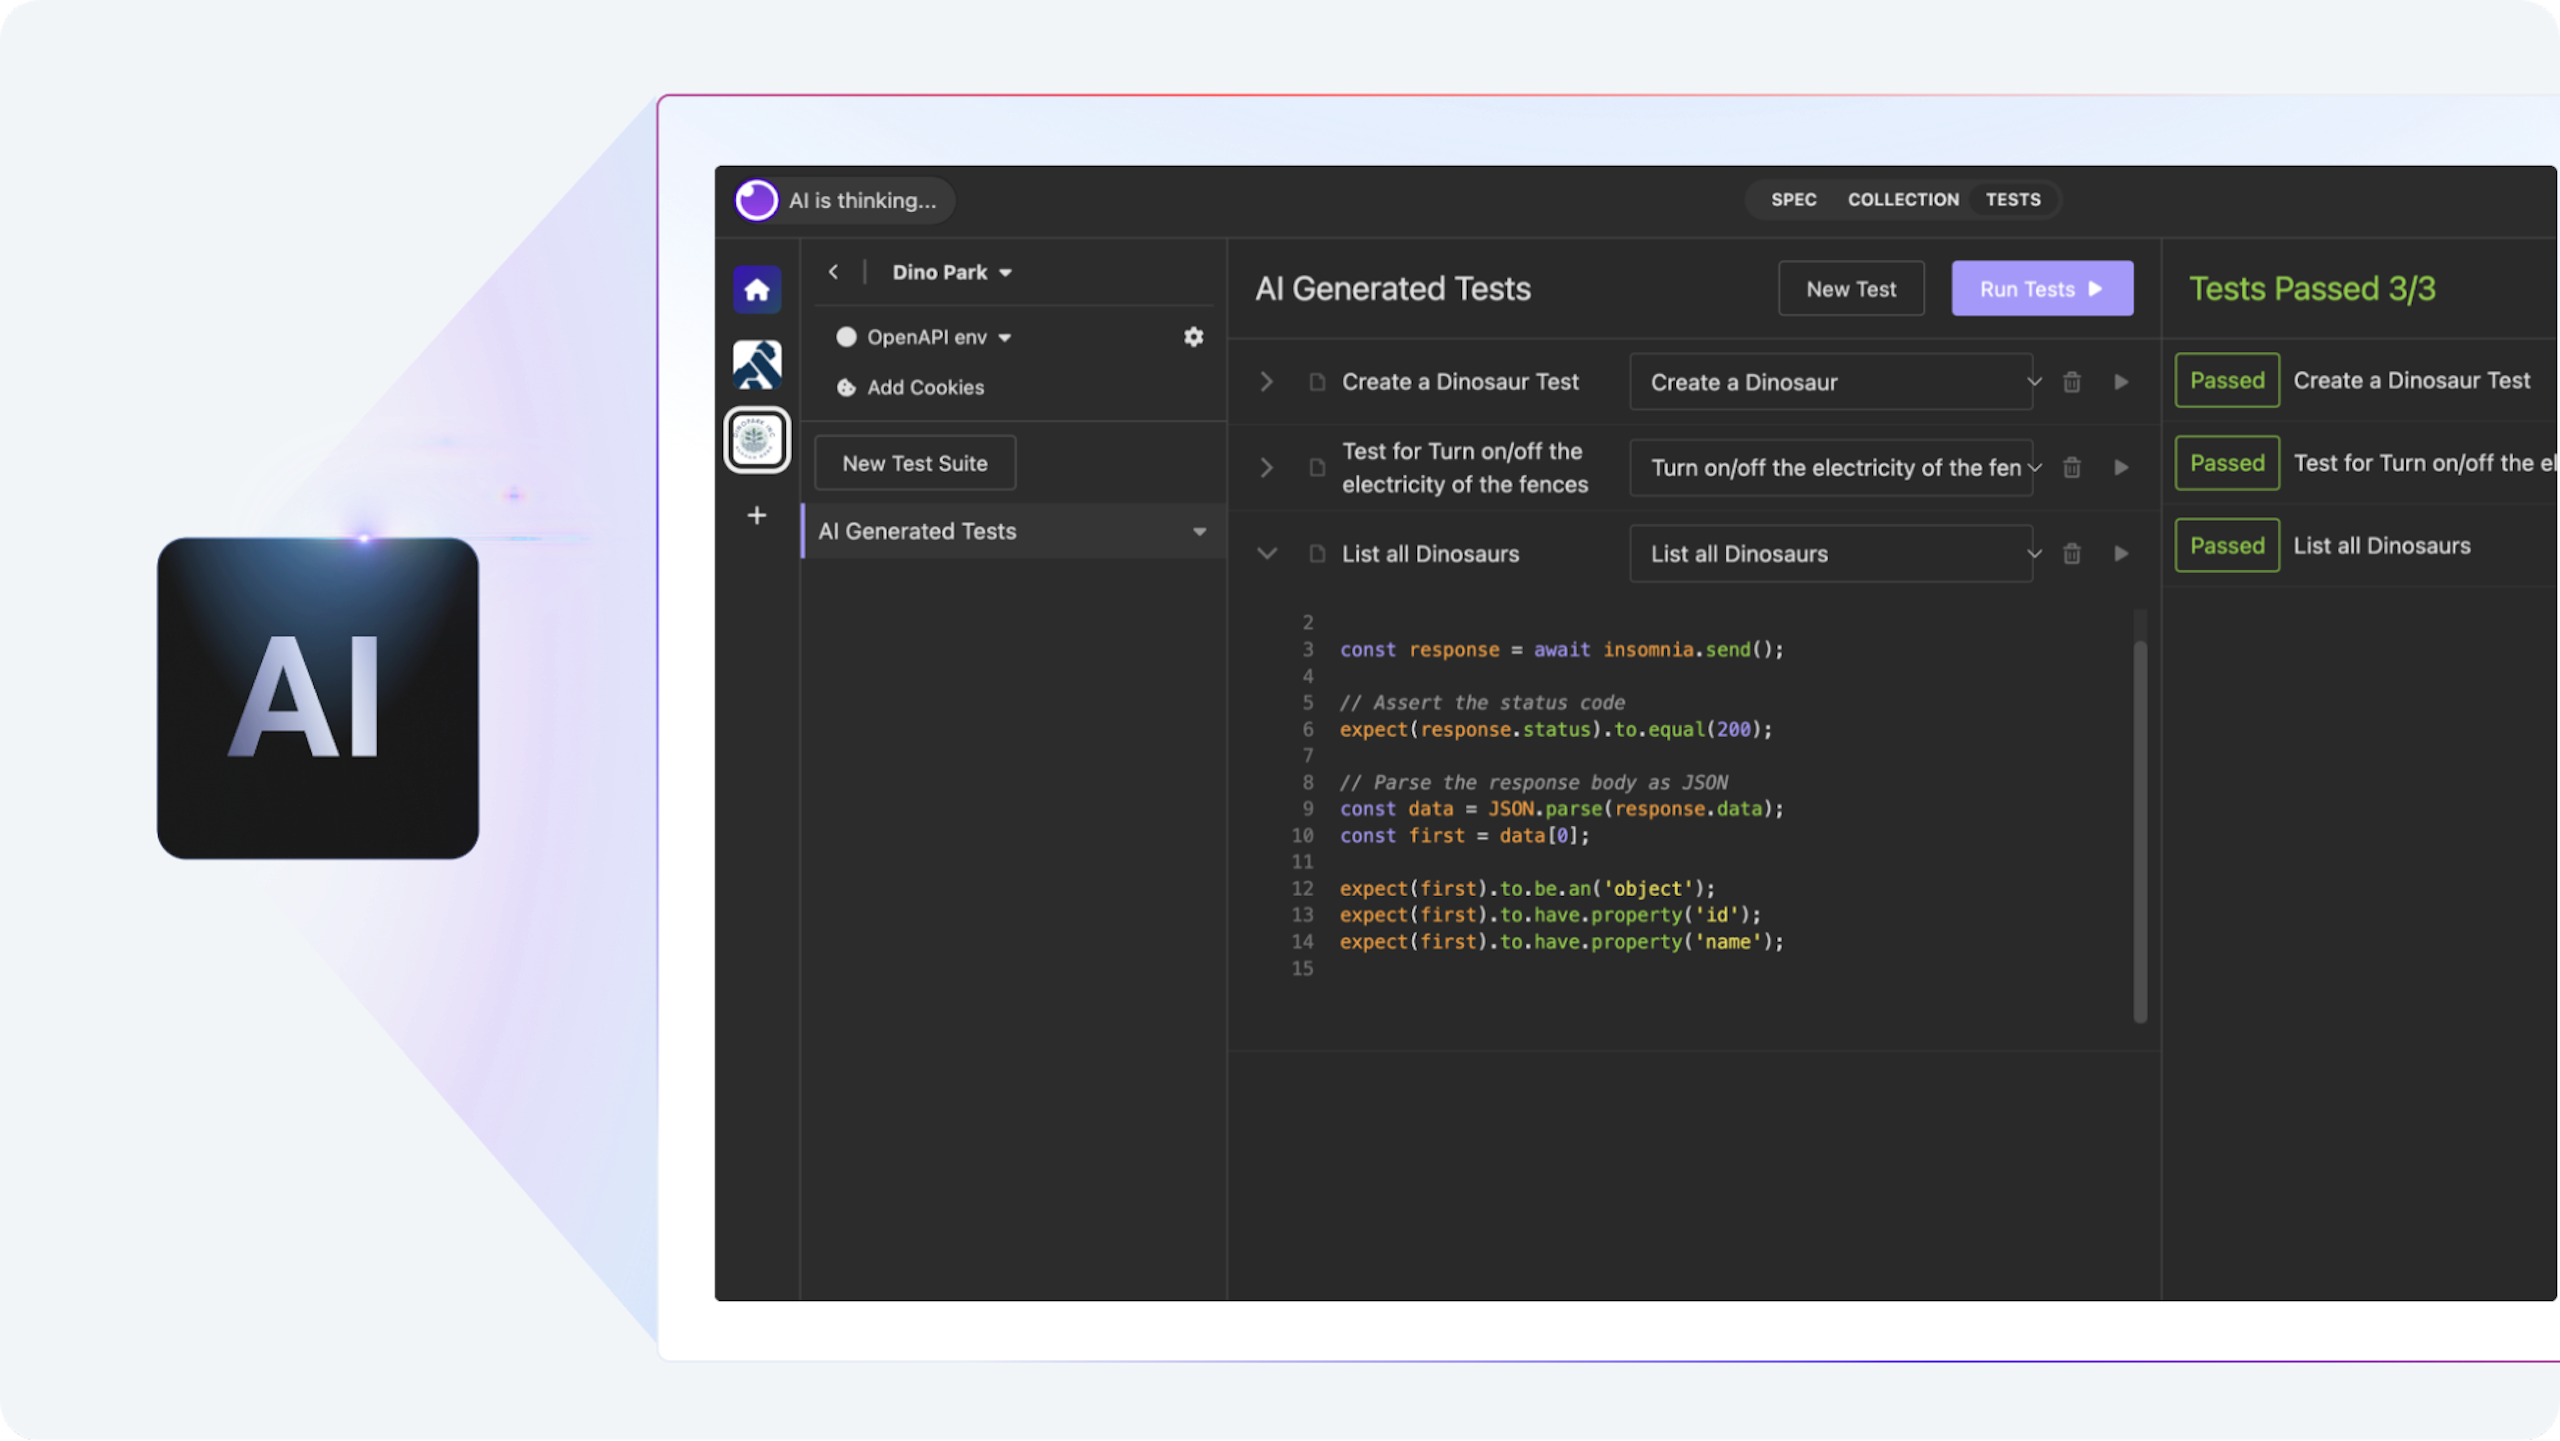Open environment settings gear icon
The height and width of the screenshot is (1441, 2560).
point(1193,337)
